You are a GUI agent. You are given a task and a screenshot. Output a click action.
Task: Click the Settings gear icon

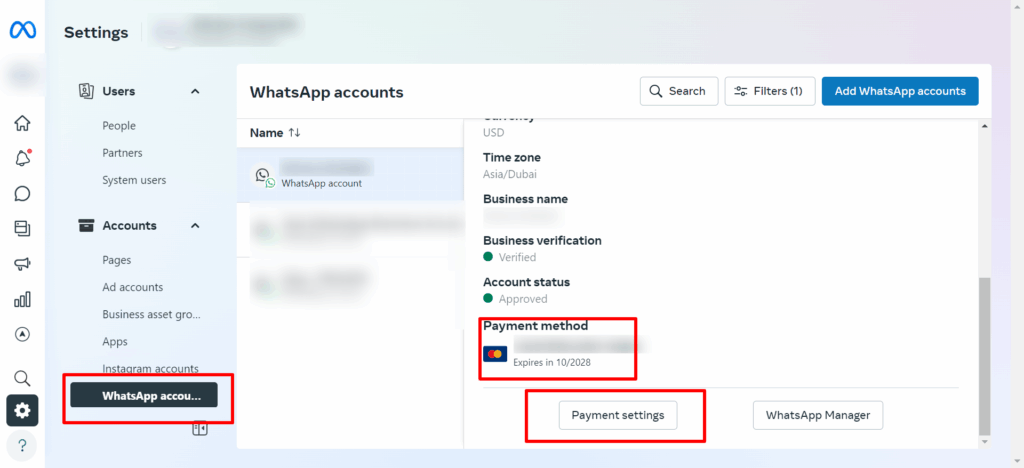tap(22, 410)
